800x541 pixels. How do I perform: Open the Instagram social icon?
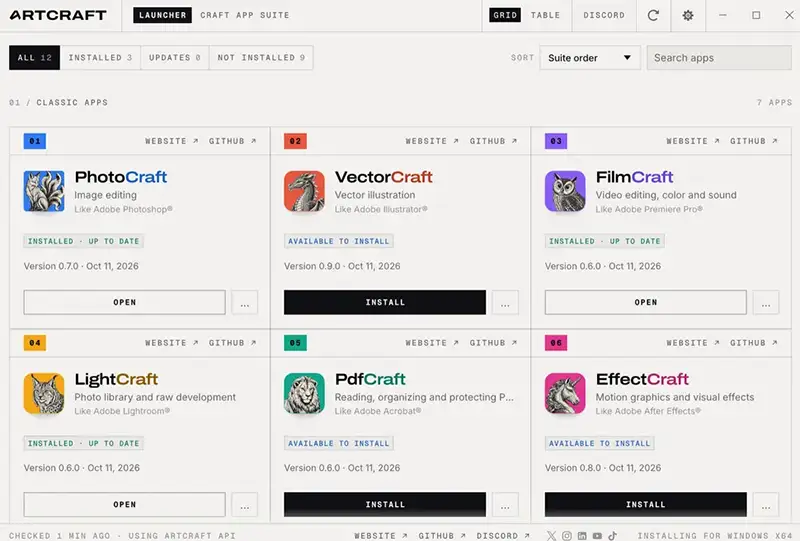tap(567, 535)
